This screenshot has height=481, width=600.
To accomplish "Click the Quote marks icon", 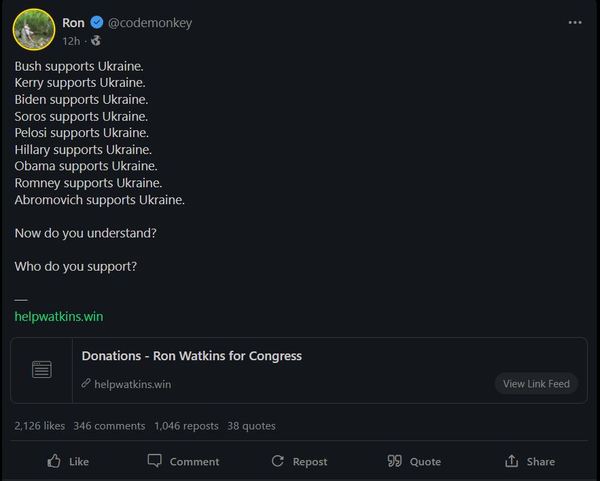I will (394, 461).
